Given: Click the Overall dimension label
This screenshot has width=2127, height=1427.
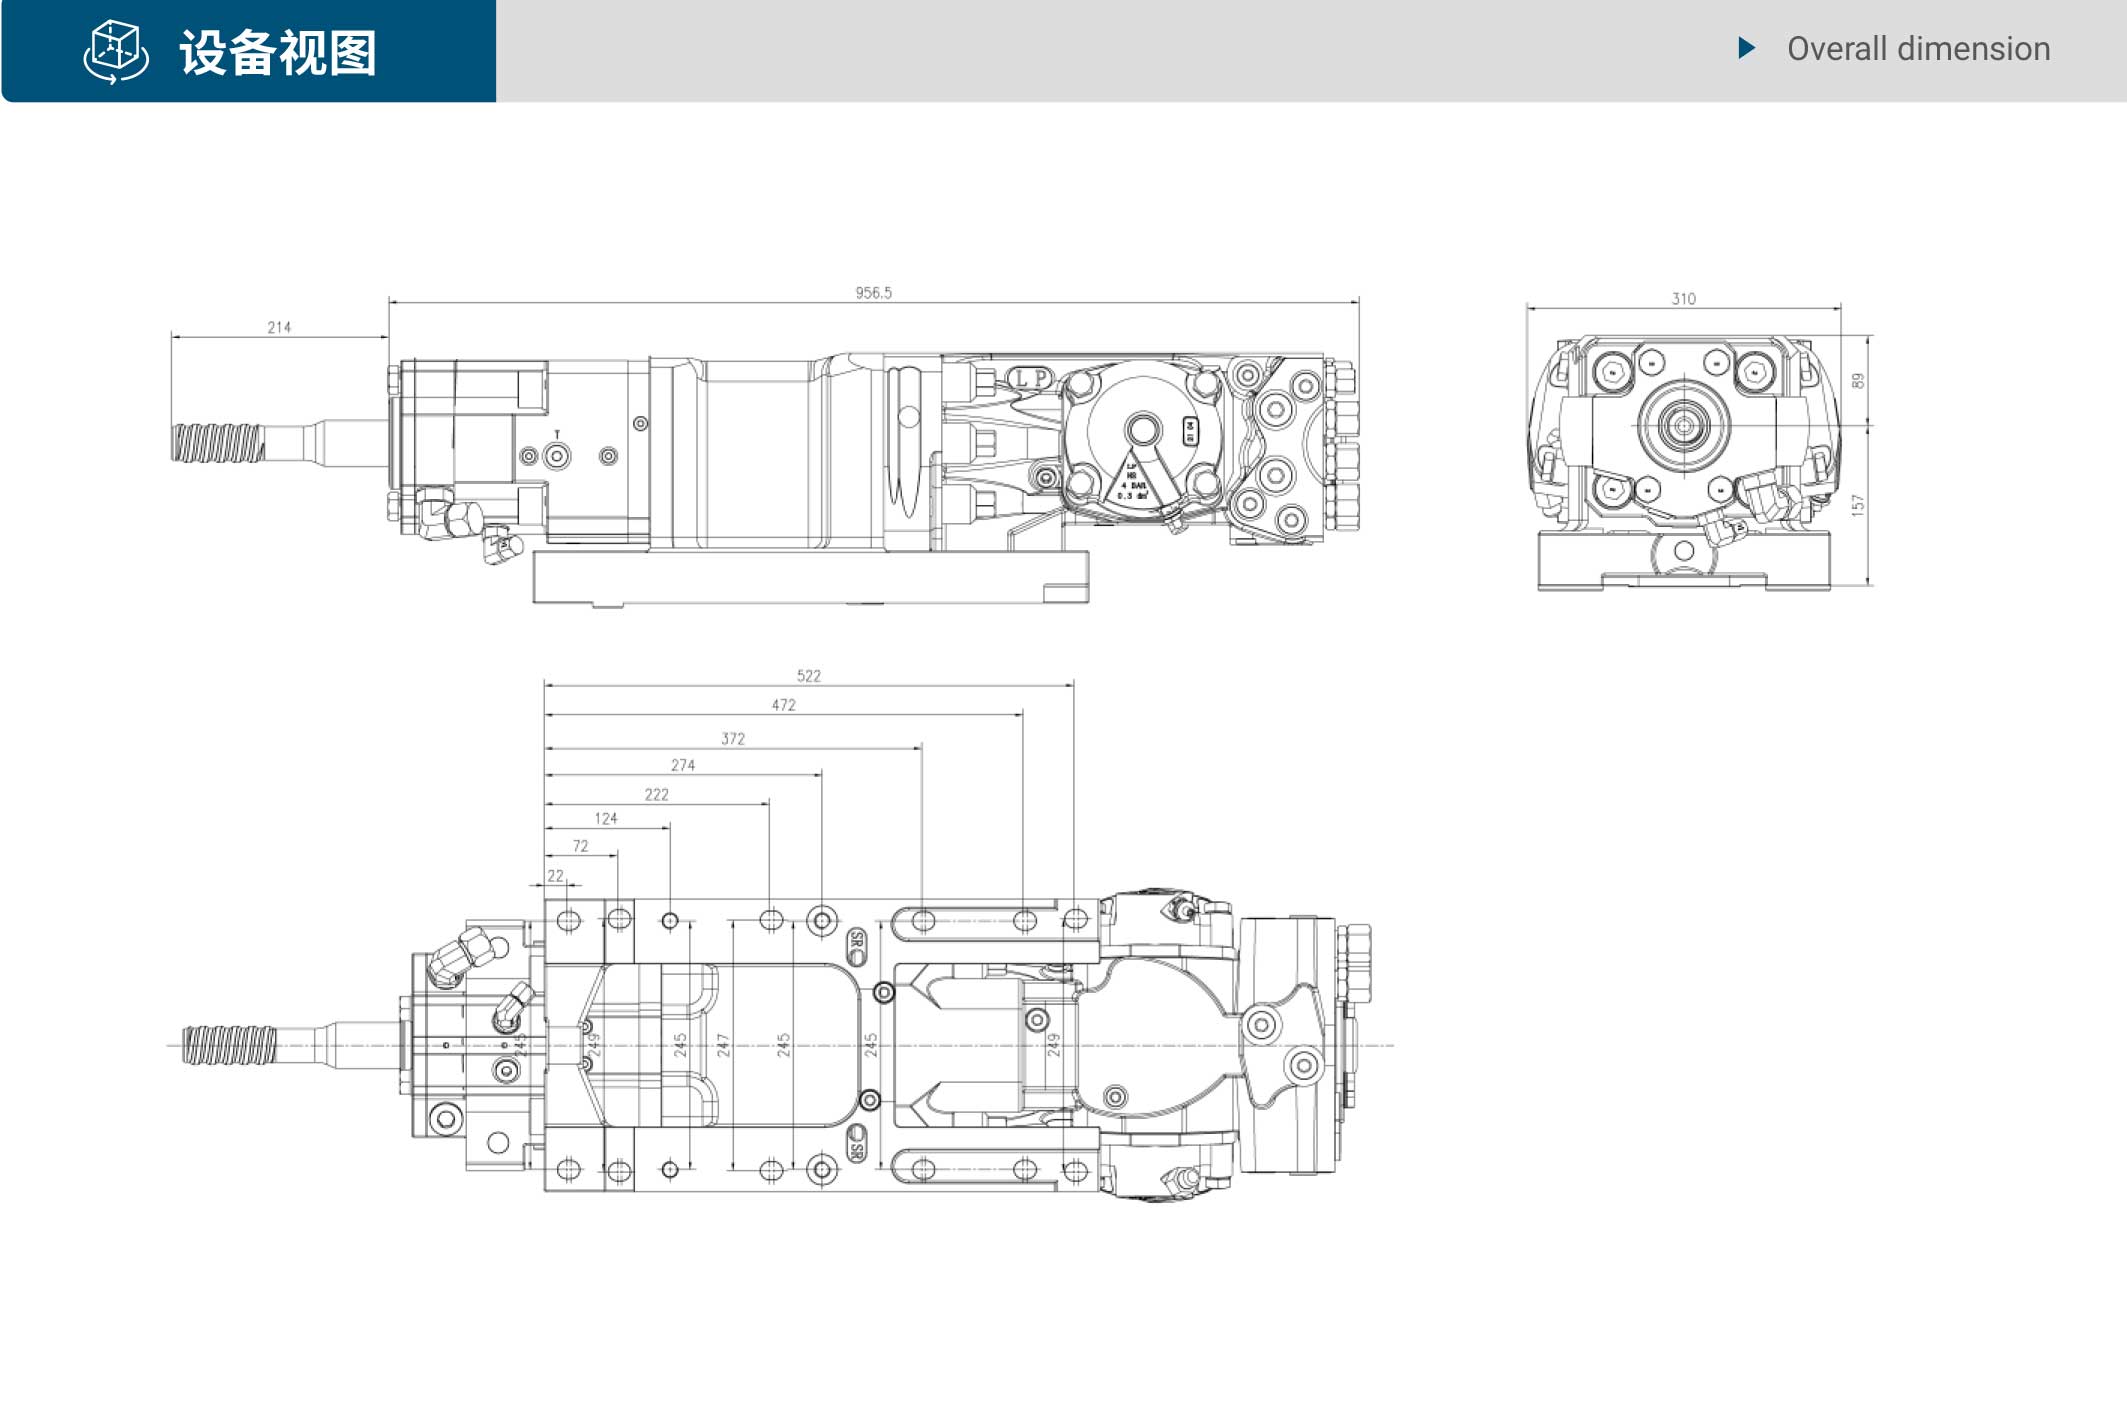Looking at the screenshot, I should point(1918,49).
